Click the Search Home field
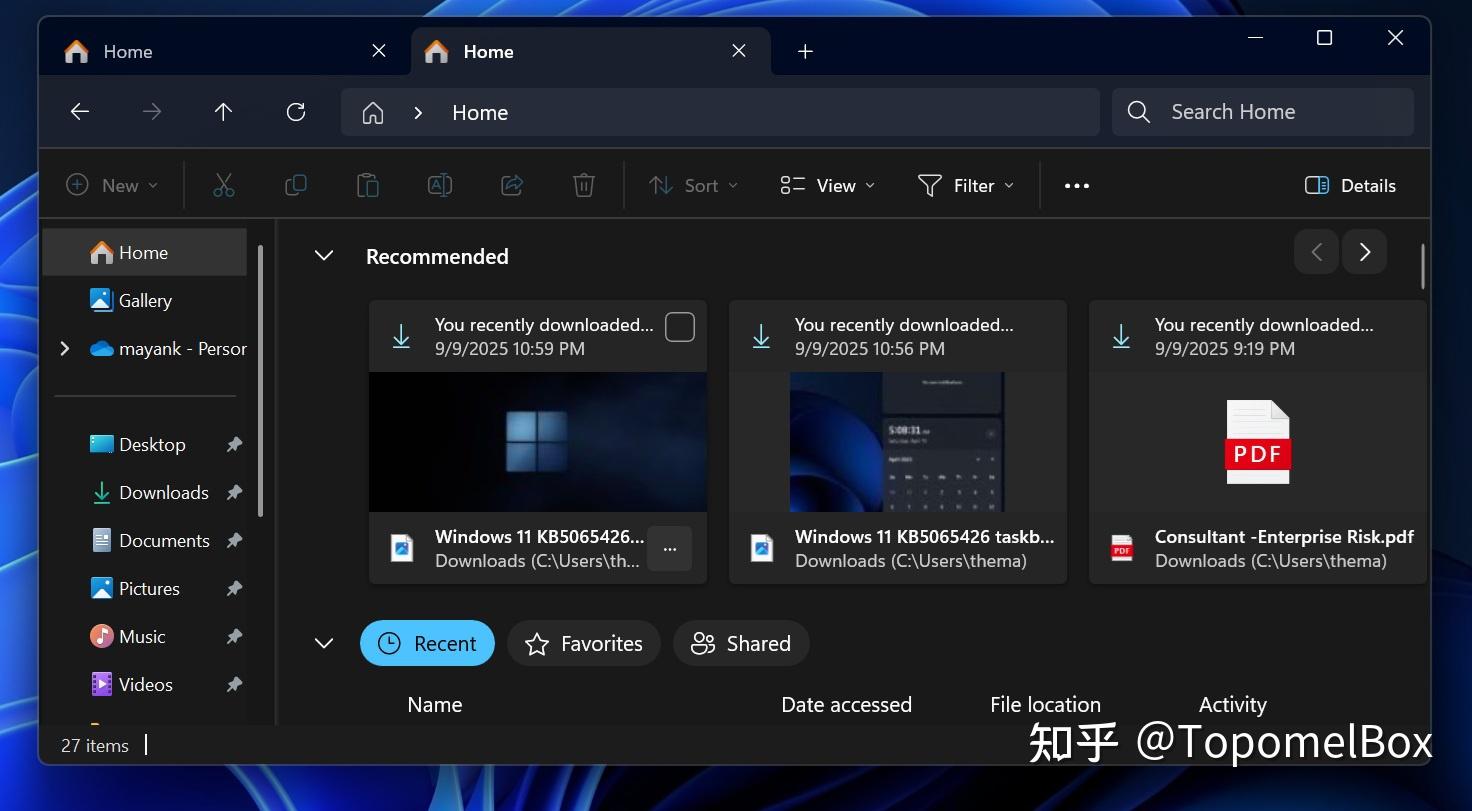 (1263, 112)
